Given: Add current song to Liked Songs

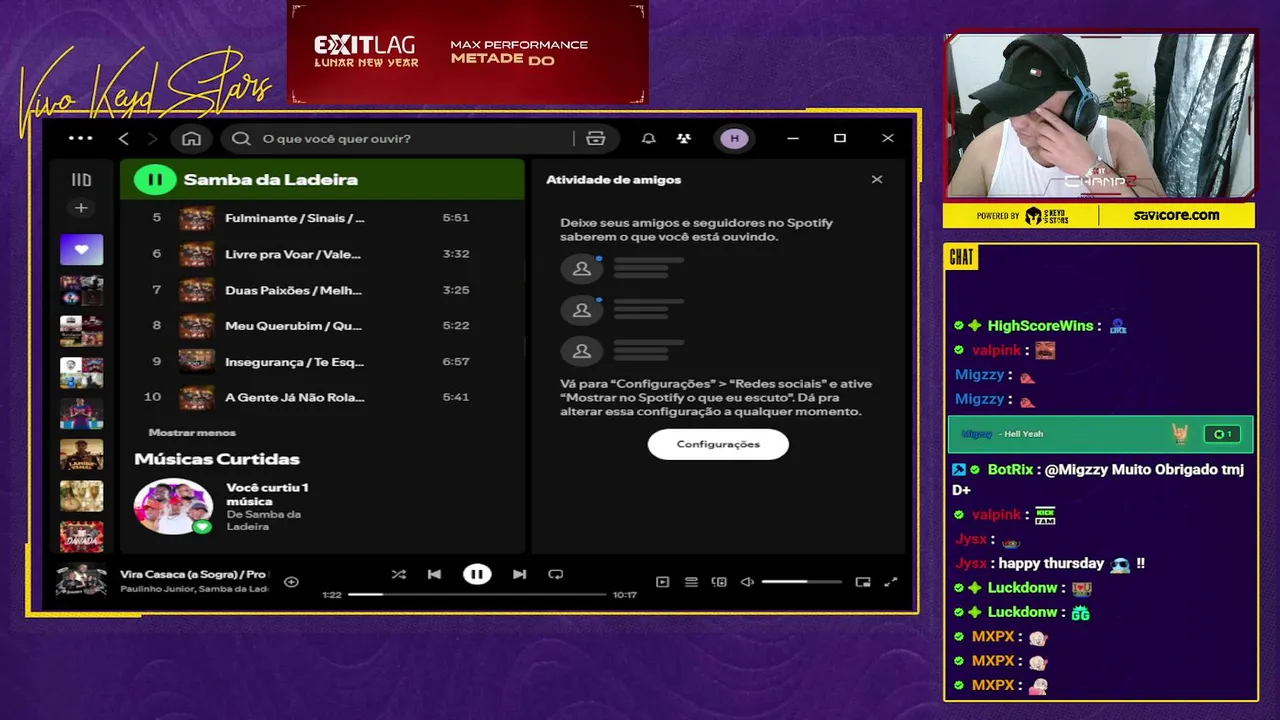Looking at the screenshot, I should (x=291, y=582).
